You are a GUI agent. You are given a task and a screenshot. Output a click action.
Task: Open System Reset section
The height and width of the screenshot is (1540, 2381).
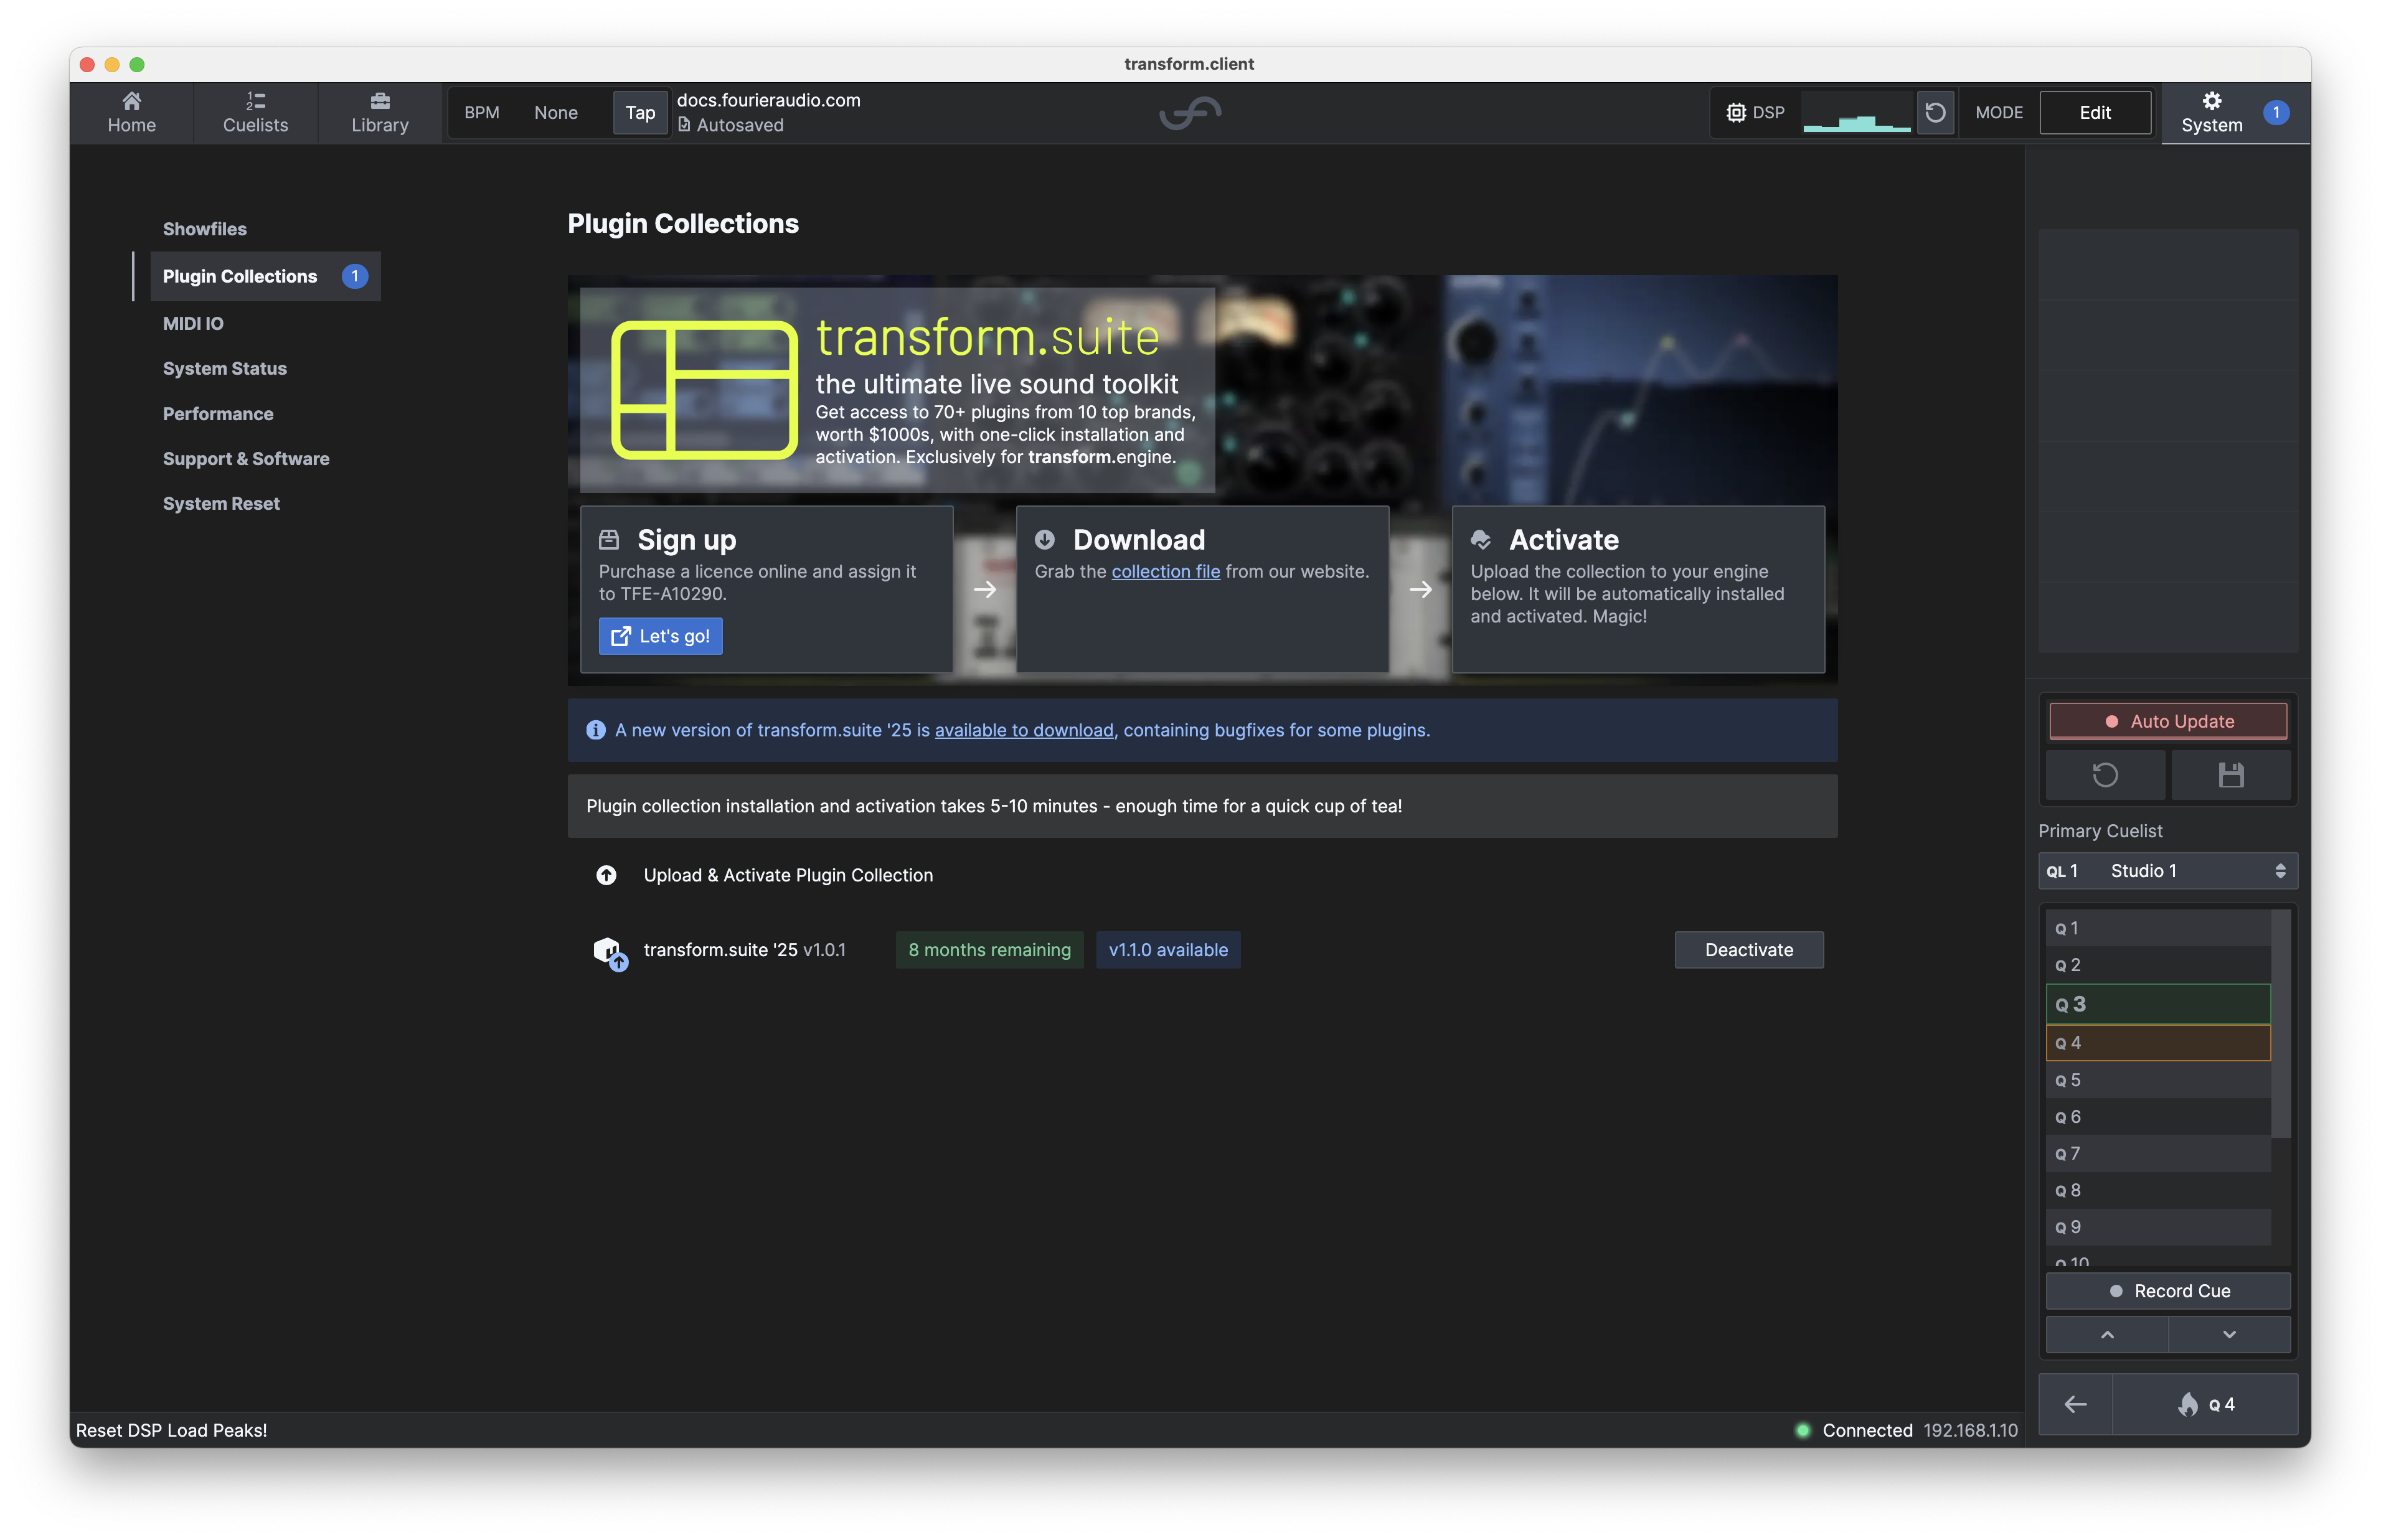[221, 503]
